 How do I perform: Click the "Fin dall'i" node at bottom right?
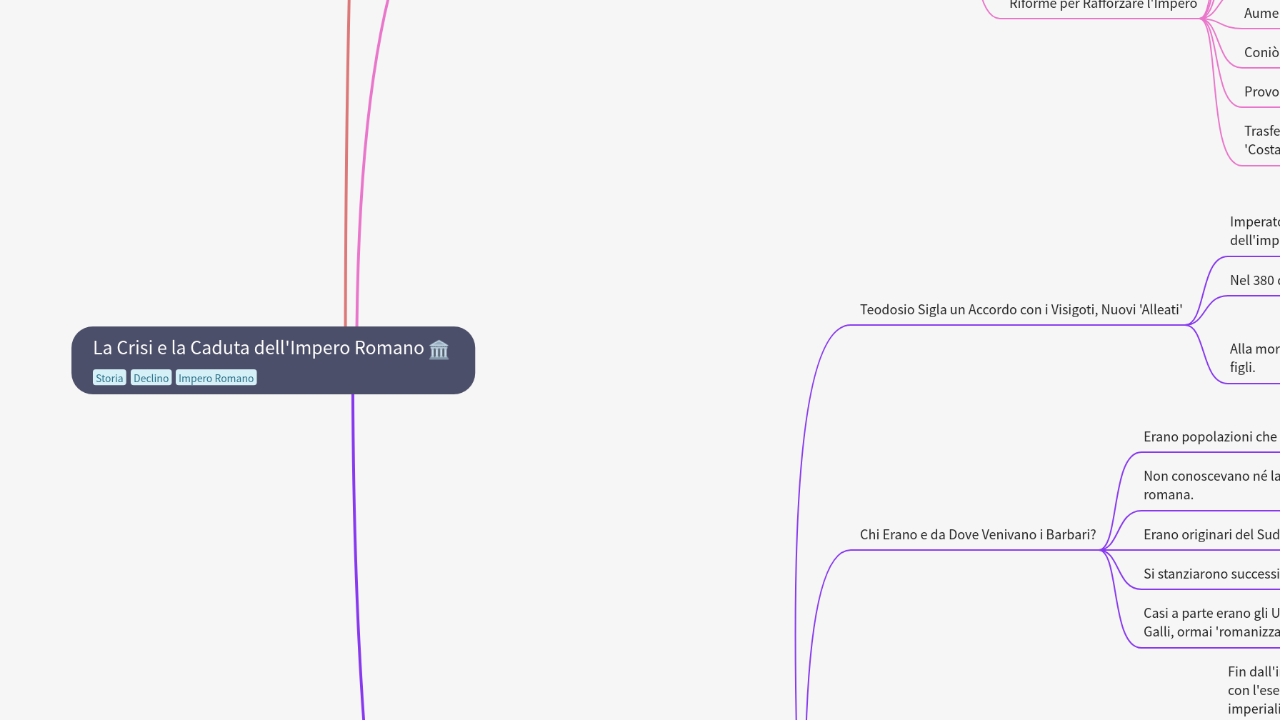[x=1253, y=690]
